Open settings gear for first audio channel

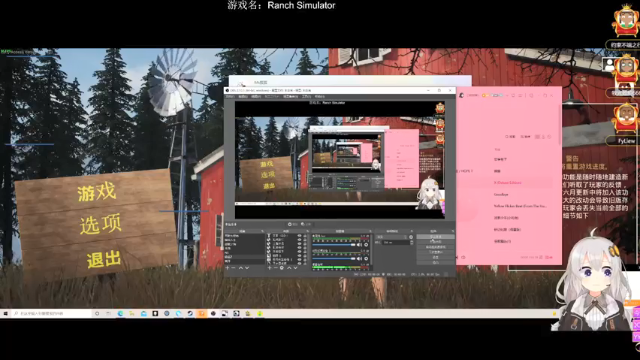pyautogui.click(x=366, y=245)
